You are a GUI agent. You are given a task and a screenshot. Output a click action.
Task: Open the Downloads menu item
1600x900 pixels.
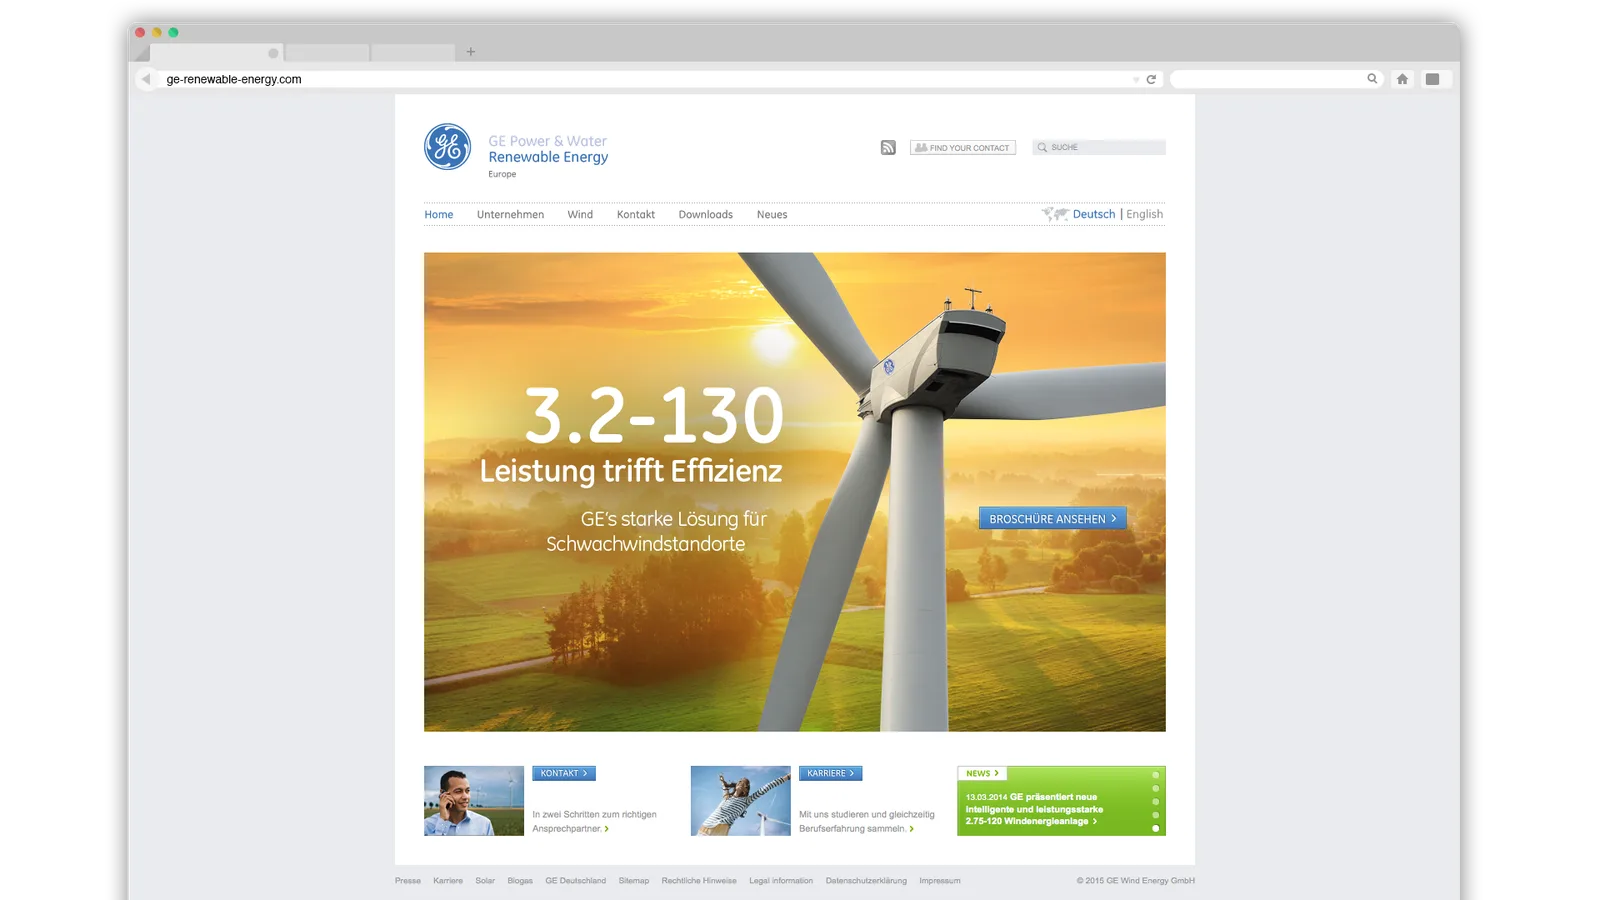(705, 215)
